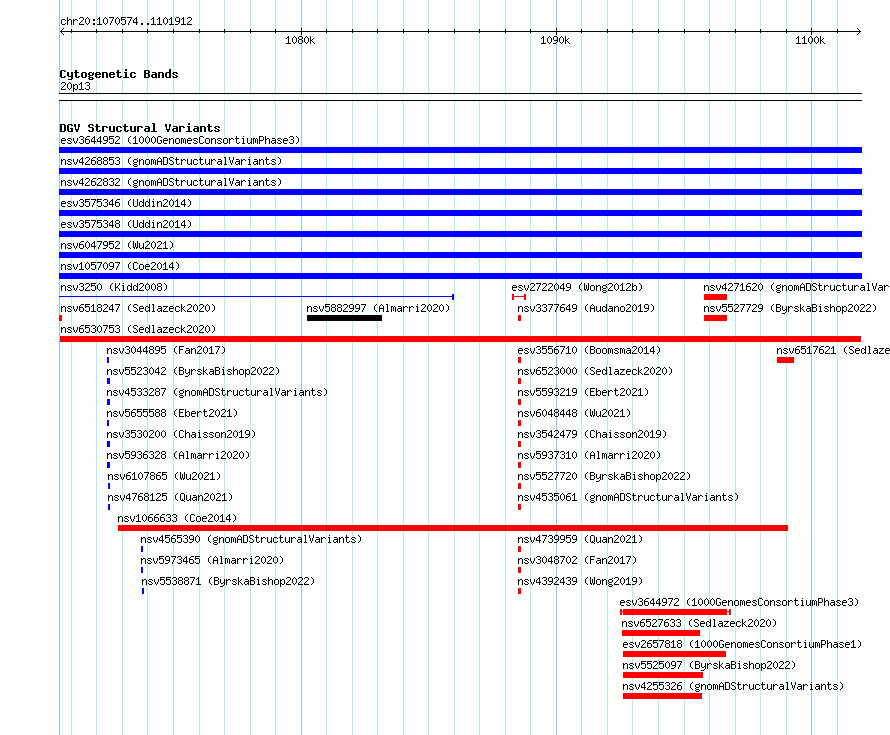
Task: Click the nsv3250 (Kidd2008) label
Action: click(114, 287)
